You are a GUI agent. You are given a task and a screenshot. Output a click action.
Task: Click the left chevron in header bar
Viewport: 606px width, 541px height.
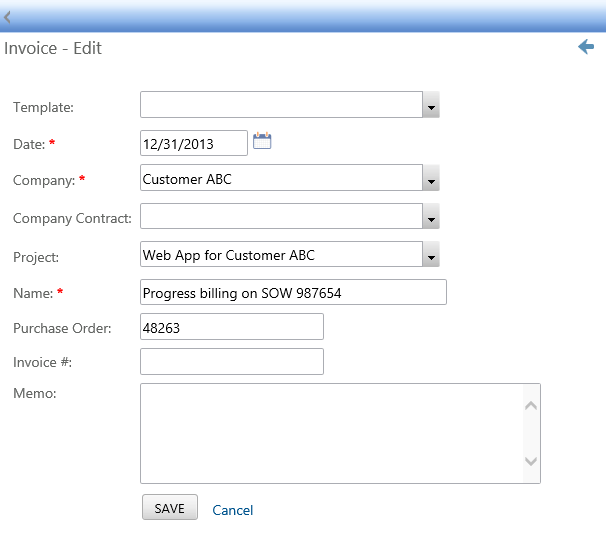[x=7, y=17]
